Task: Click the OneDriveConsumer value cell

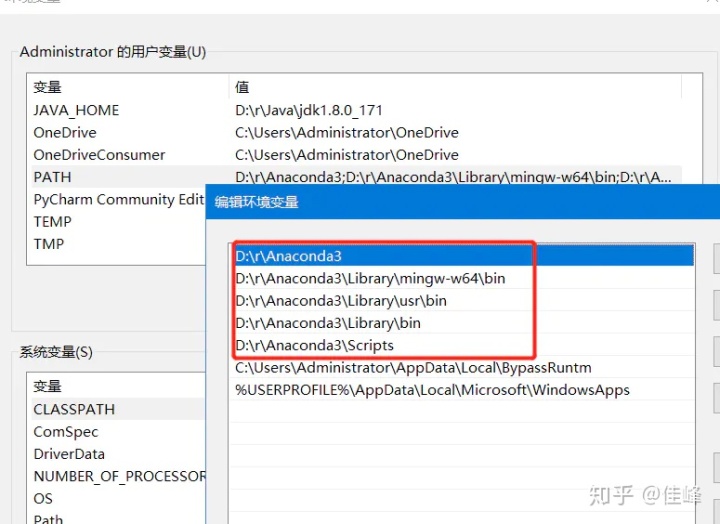Action: point(347,155)
